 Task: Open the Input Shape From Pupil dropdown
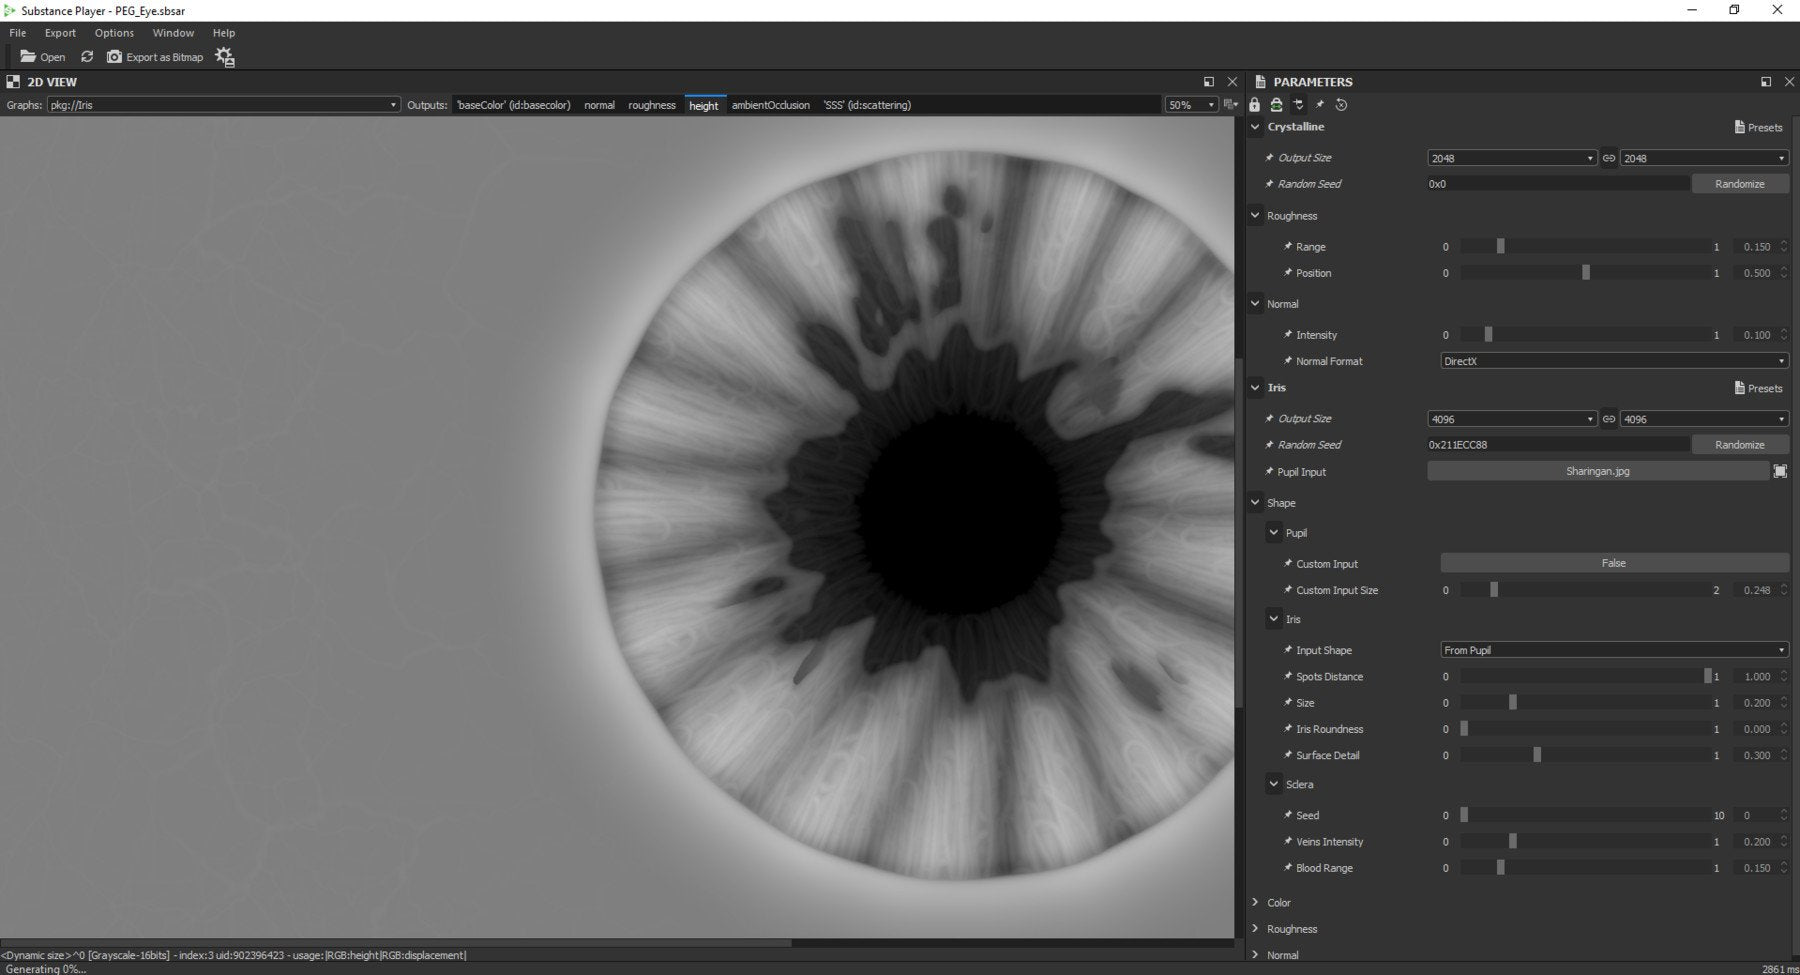(1614, 650)
